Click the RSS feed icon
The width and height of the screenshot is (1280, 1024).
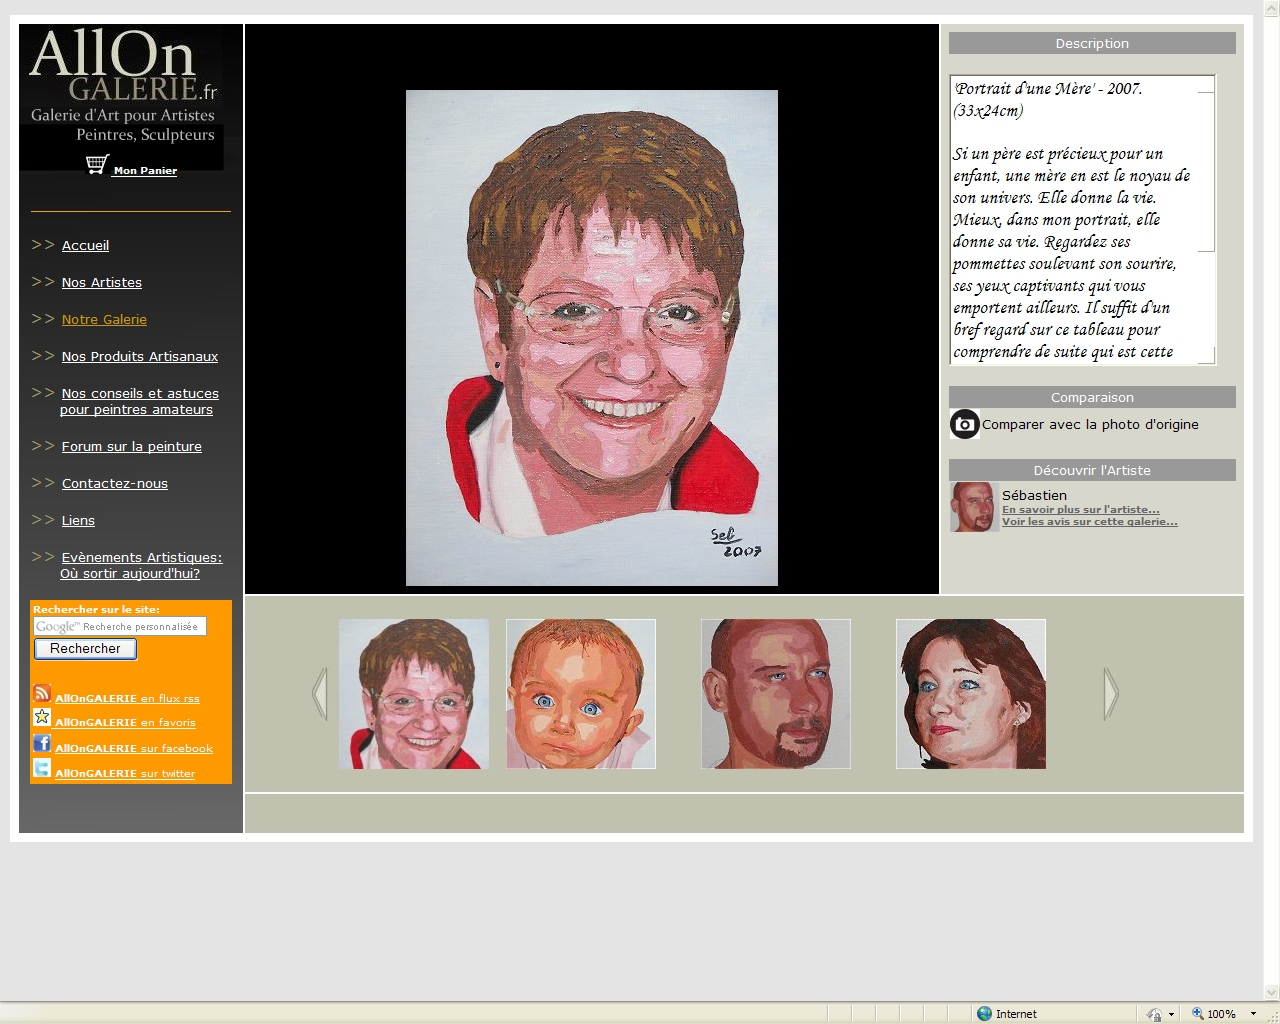42,693
